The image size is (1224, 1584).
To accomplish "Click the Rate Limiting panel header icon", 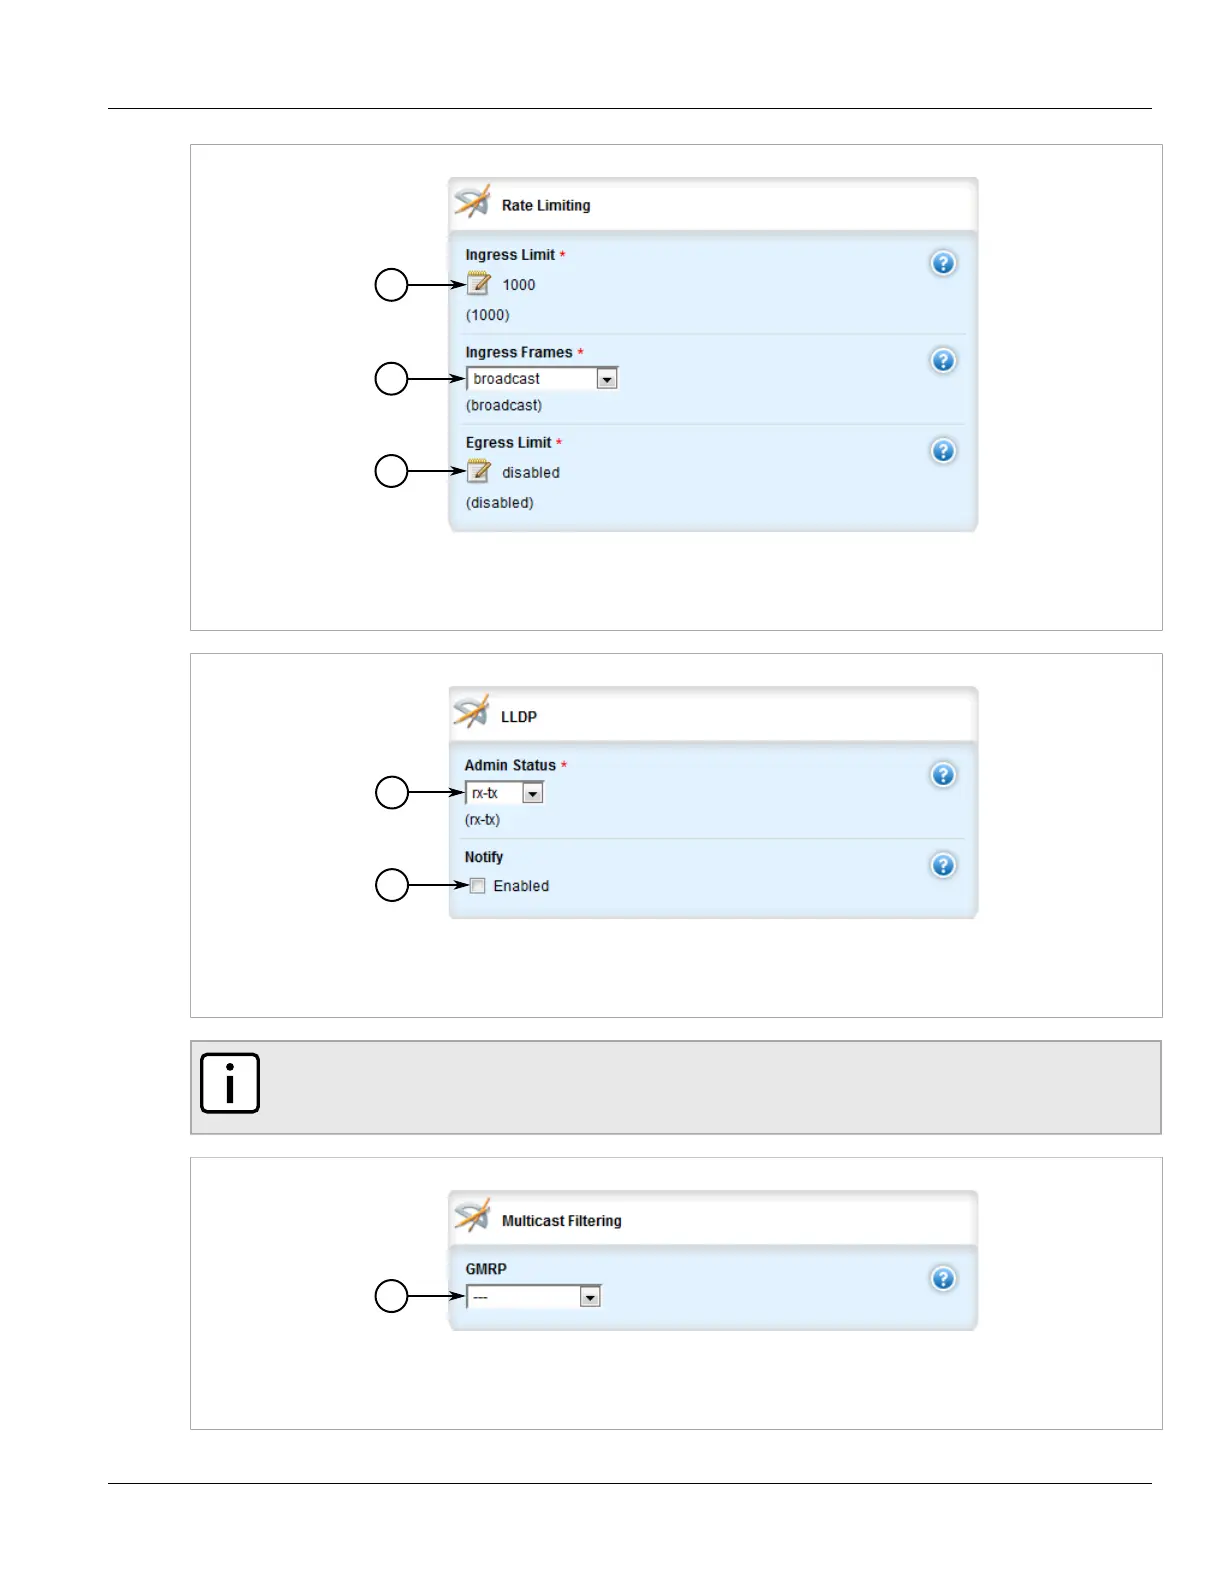I will pyautogui.click(x=472, y=202).
